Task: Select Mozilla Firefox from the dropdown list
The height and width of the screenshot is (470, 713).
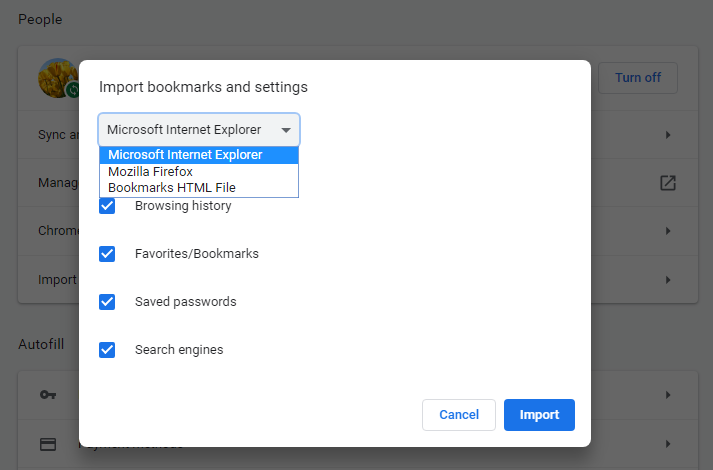Action: coord(150,171)
